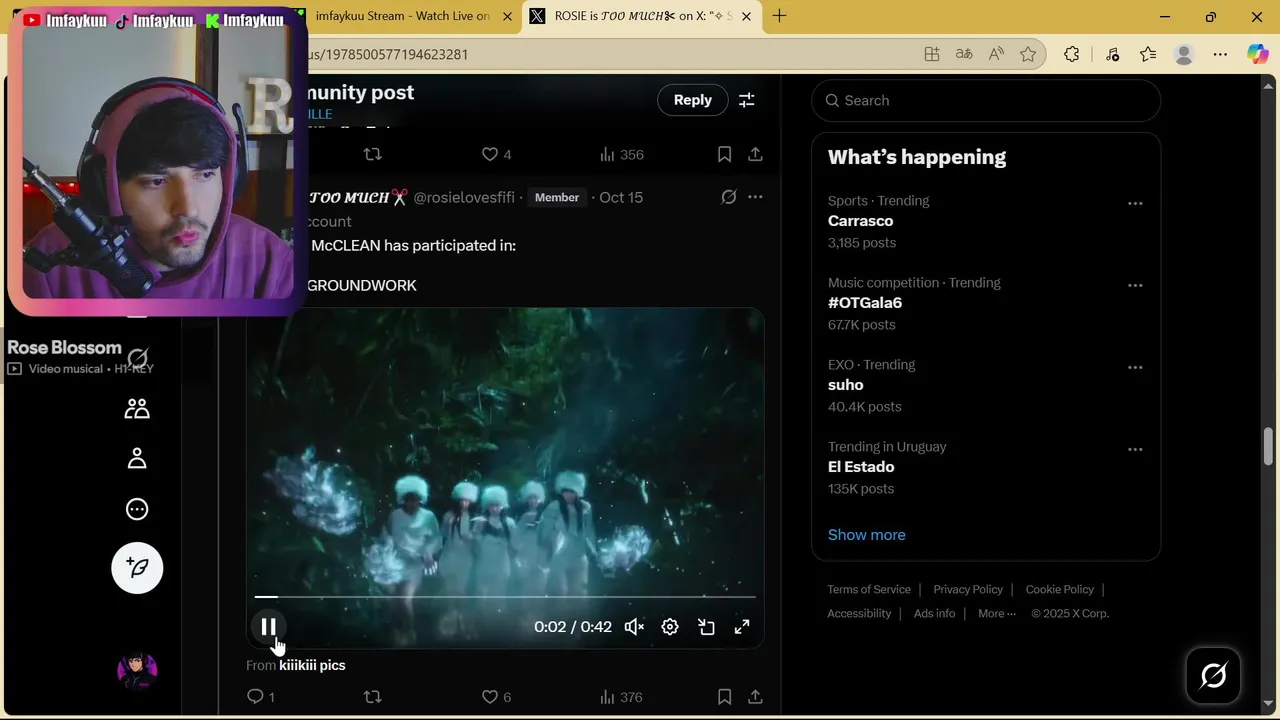Open browser Settings and more menu
This screenshot has height=720, width=1280.
(1220, 54)
